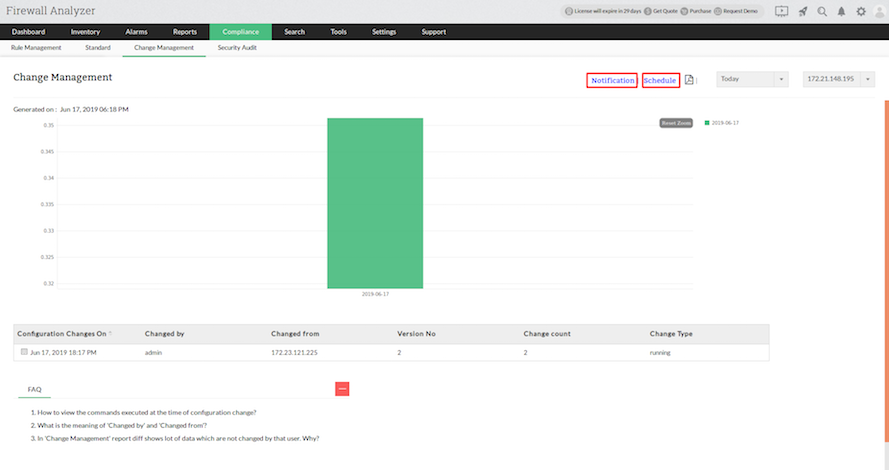Switch to Security Audit tab
This screenshot has height=470, width=889.
[x=237, y=48]
